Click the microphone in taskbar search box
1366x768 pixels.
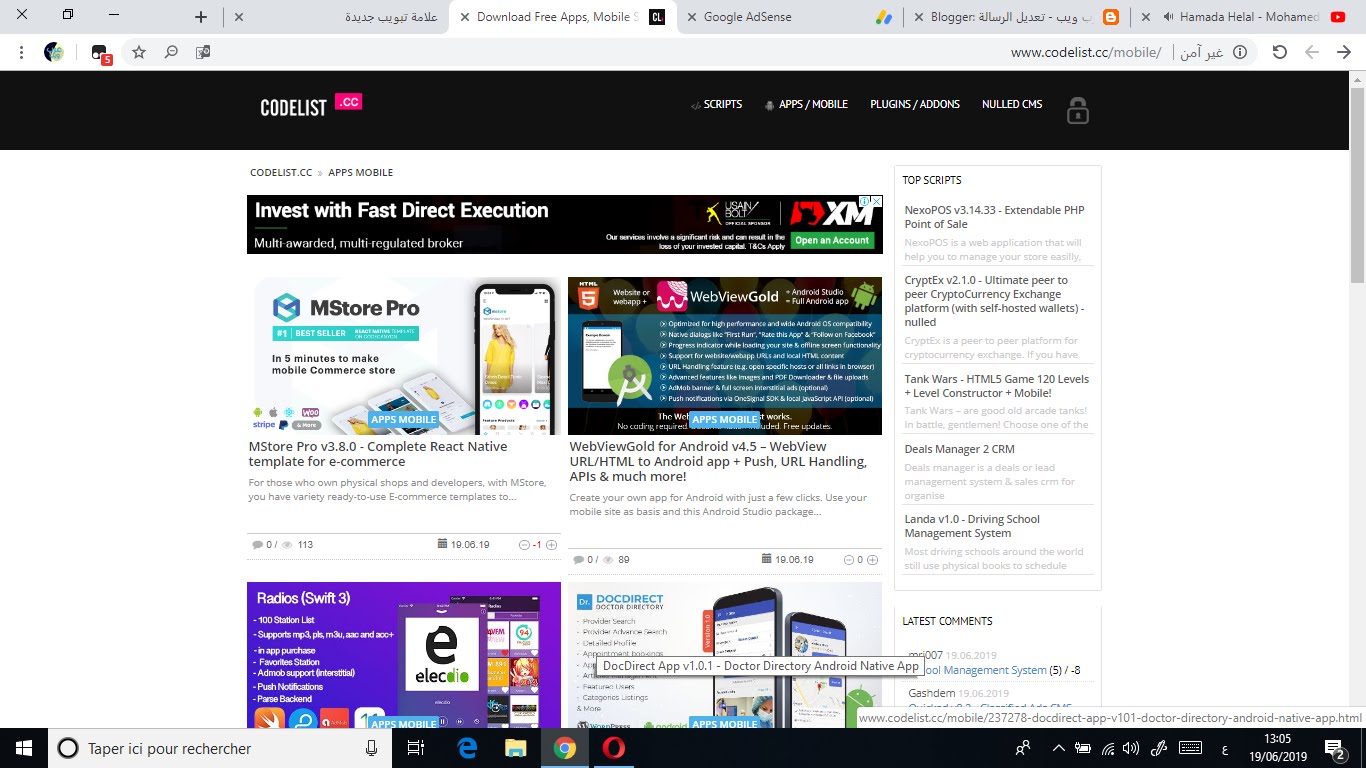click(372, 748)
